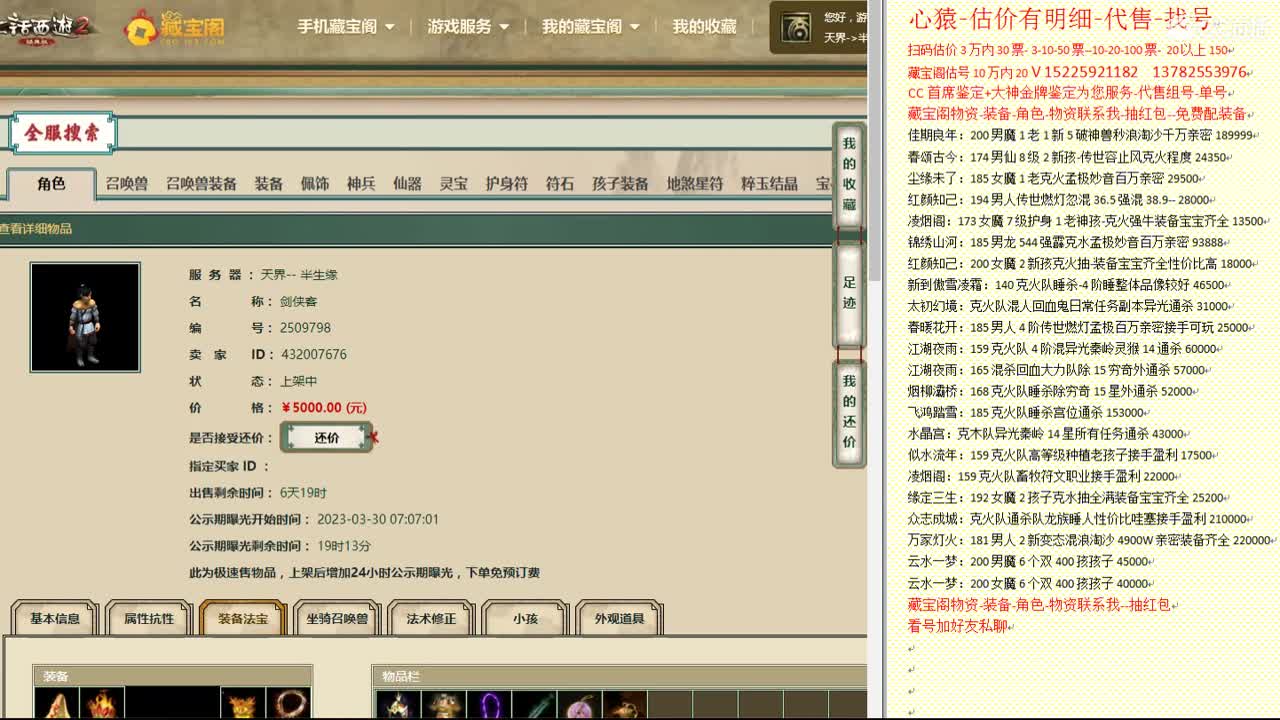Switch to the 法术修正 detail tab
Image resolution: width=1280 pixels, height=720 pixels.
[431, 619]
